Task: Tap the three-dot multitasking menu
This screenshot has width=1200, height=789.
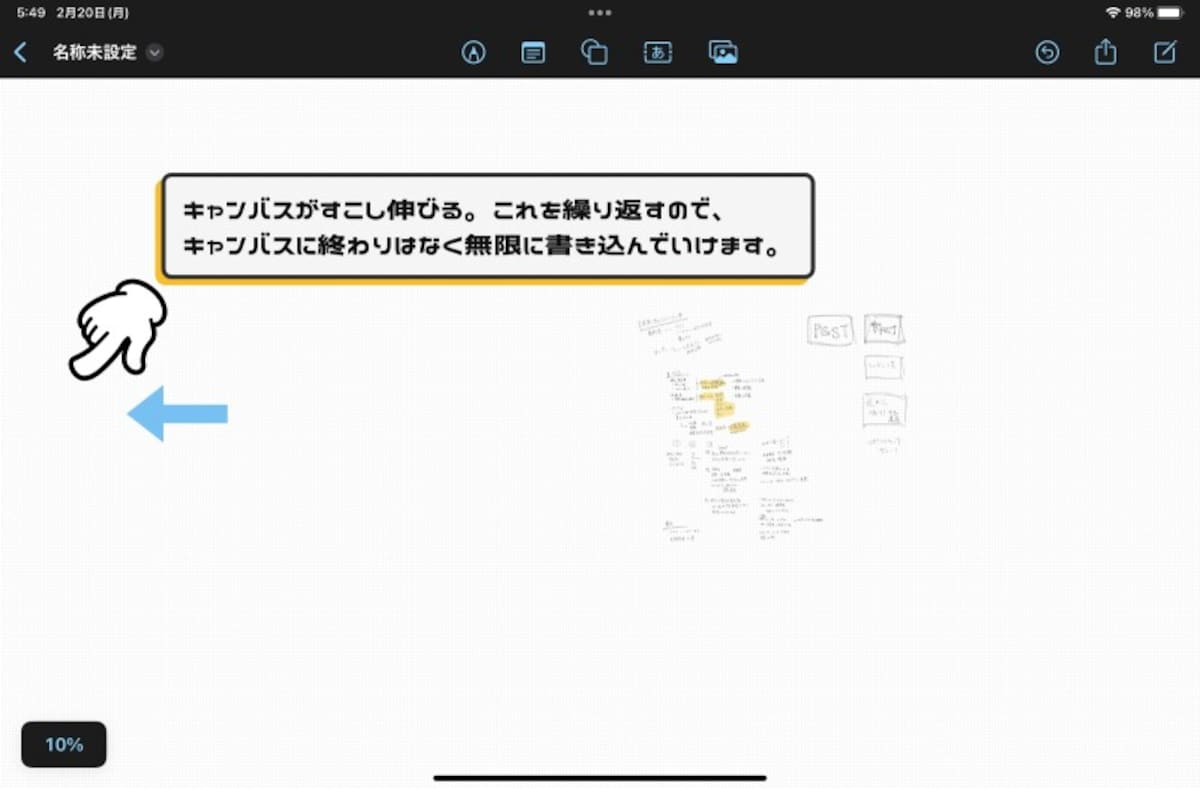Action: 600,13
